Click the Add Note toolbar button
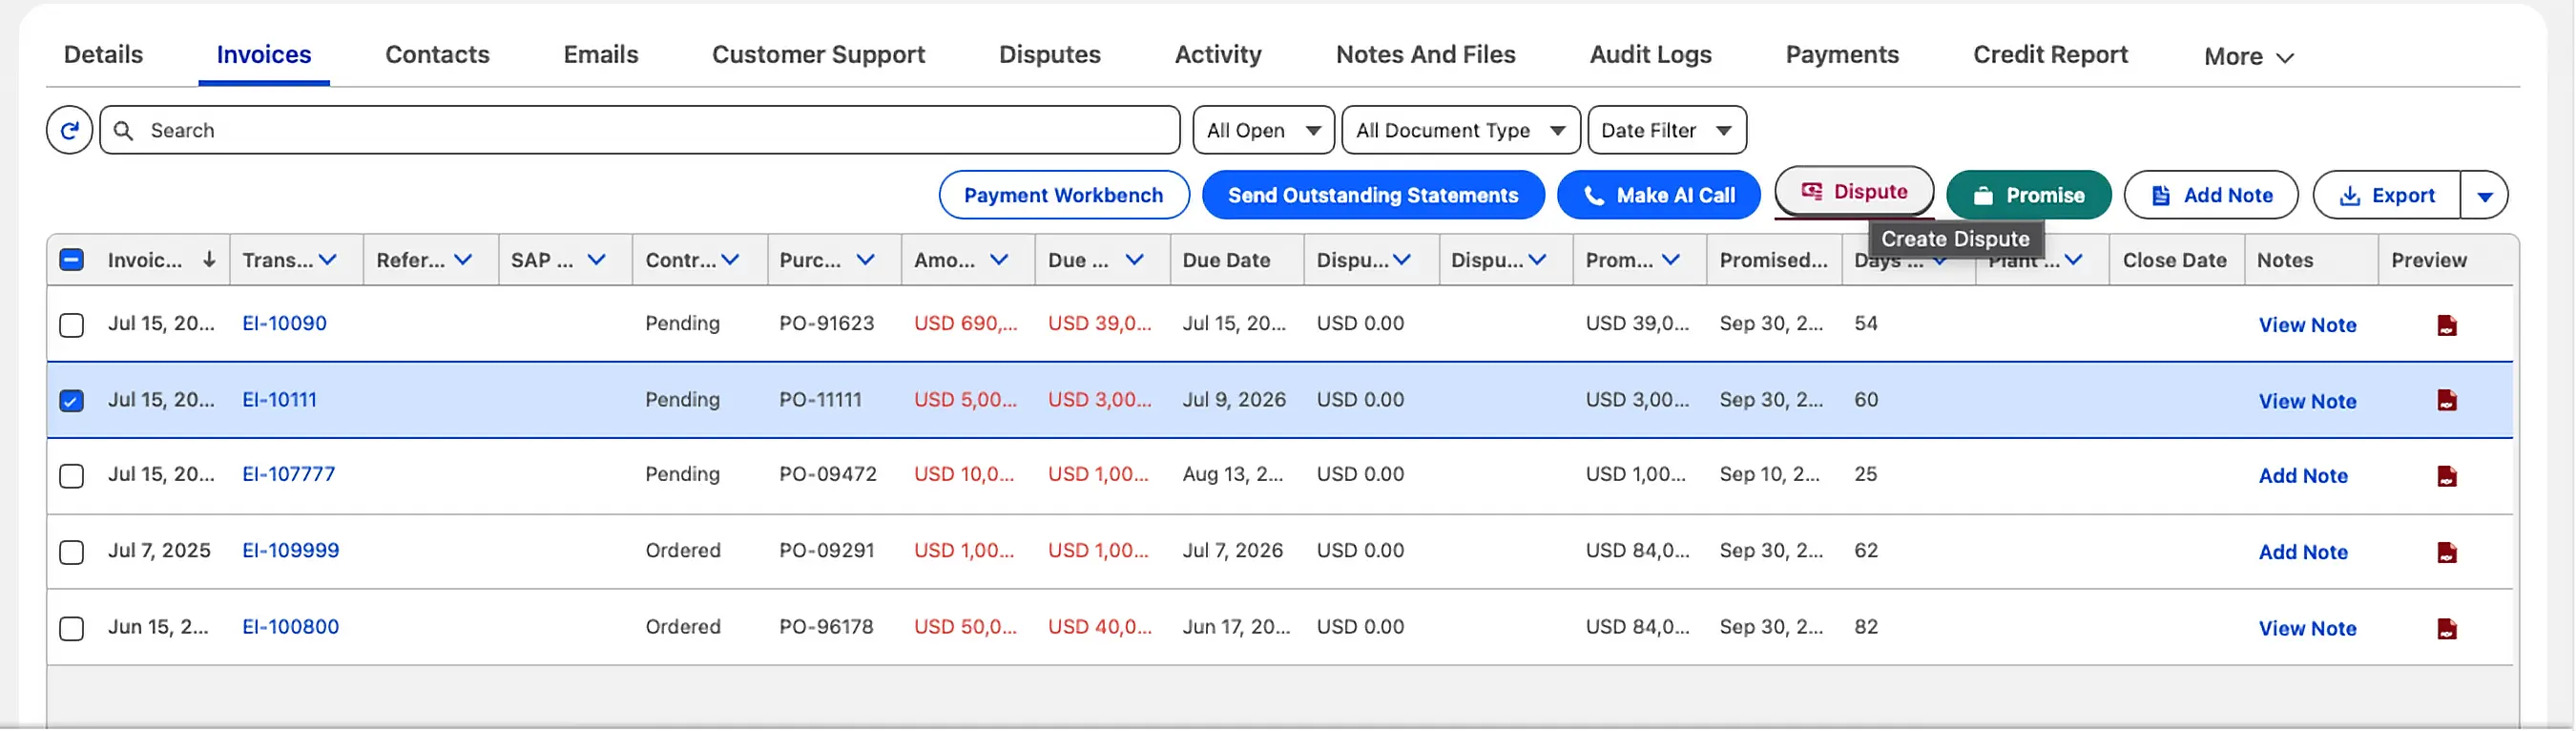This screenshot has height=731, width=2576. click(x=2210, y=195)
